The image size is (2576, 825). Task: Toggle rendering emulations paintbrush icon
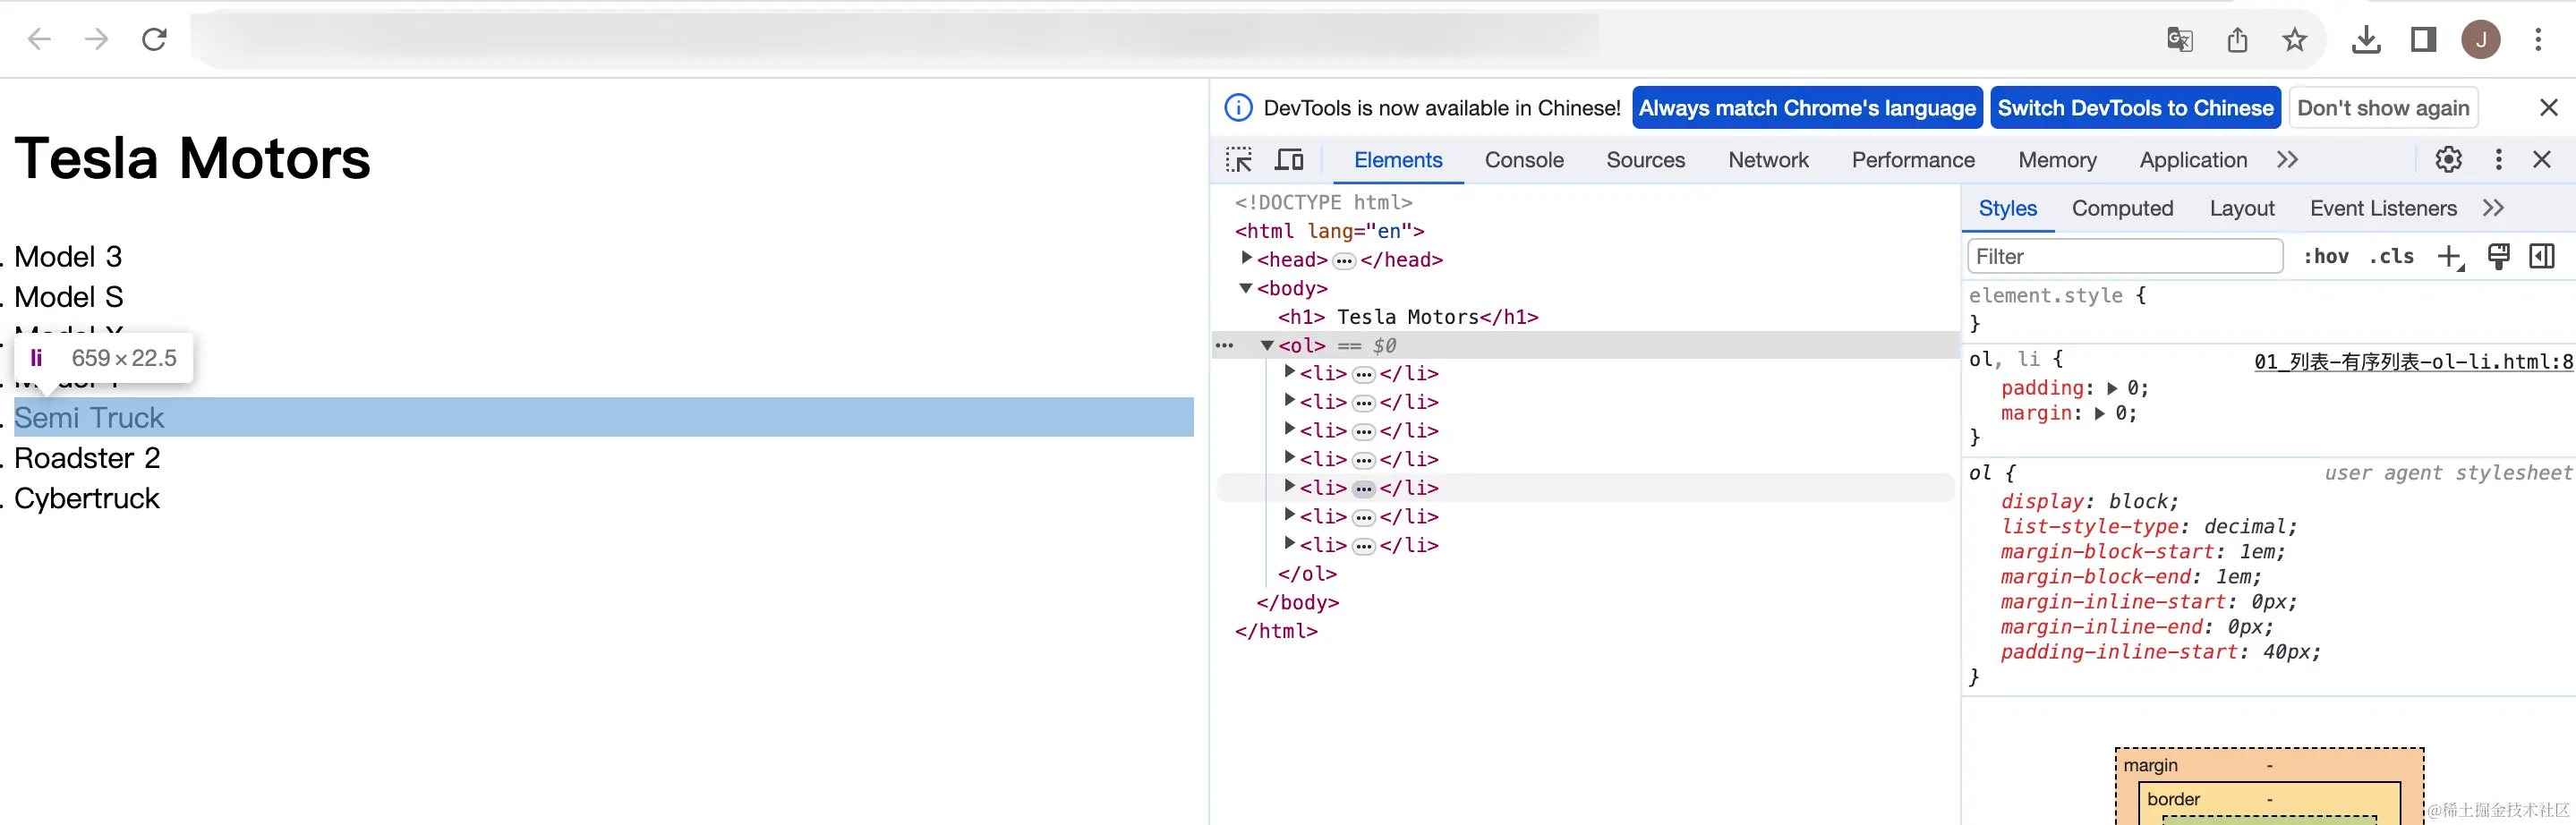click(2498, 257)
